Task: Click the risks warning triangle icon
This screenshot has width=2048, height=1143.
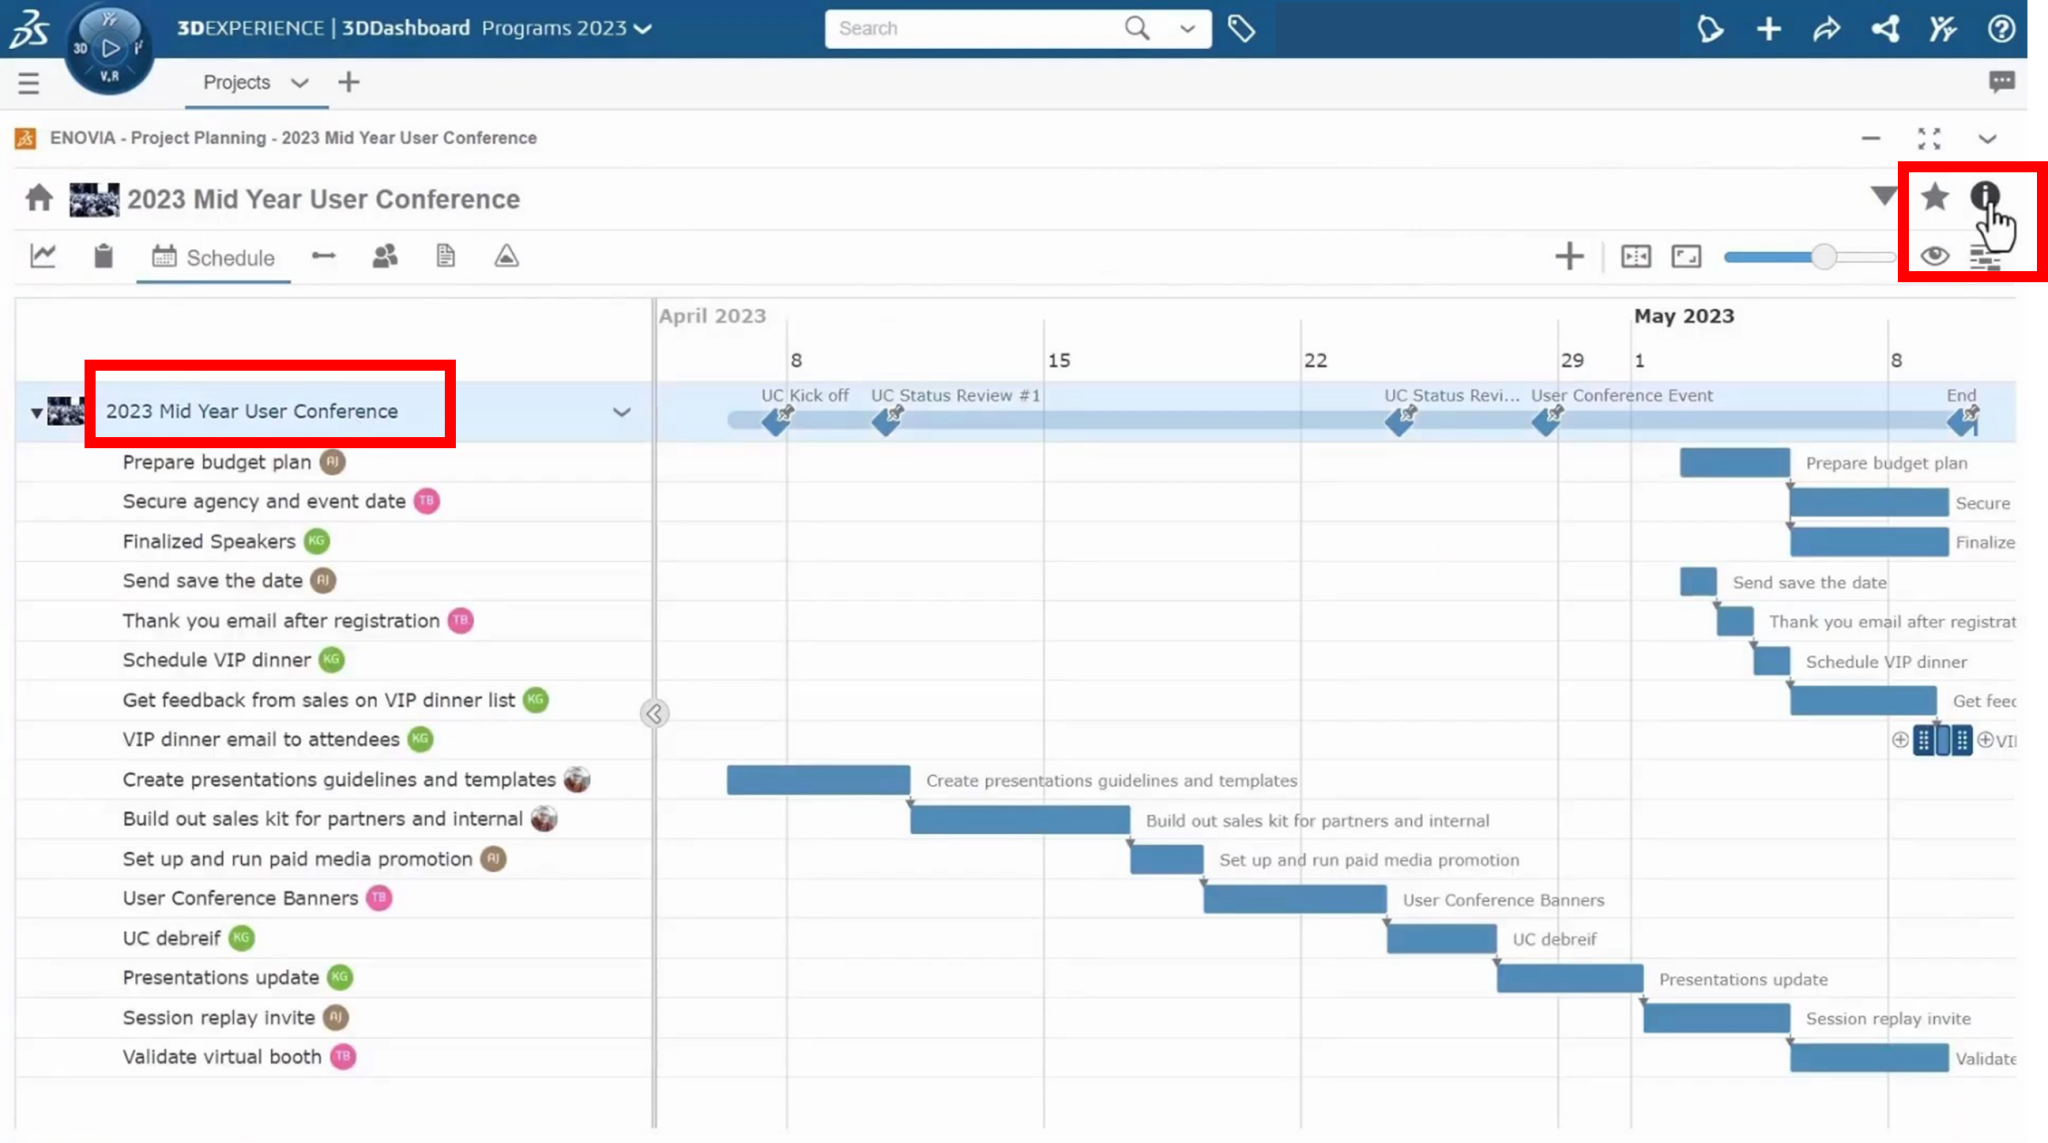Action: [x=505, y=256]
